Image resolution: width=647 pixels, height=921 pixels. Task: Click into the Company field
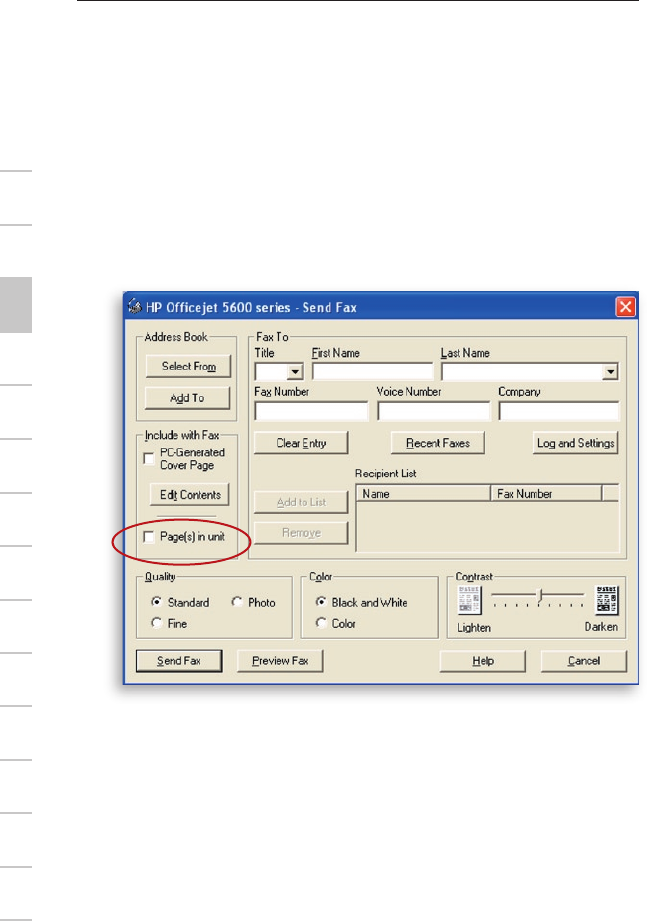pos(559,411)
